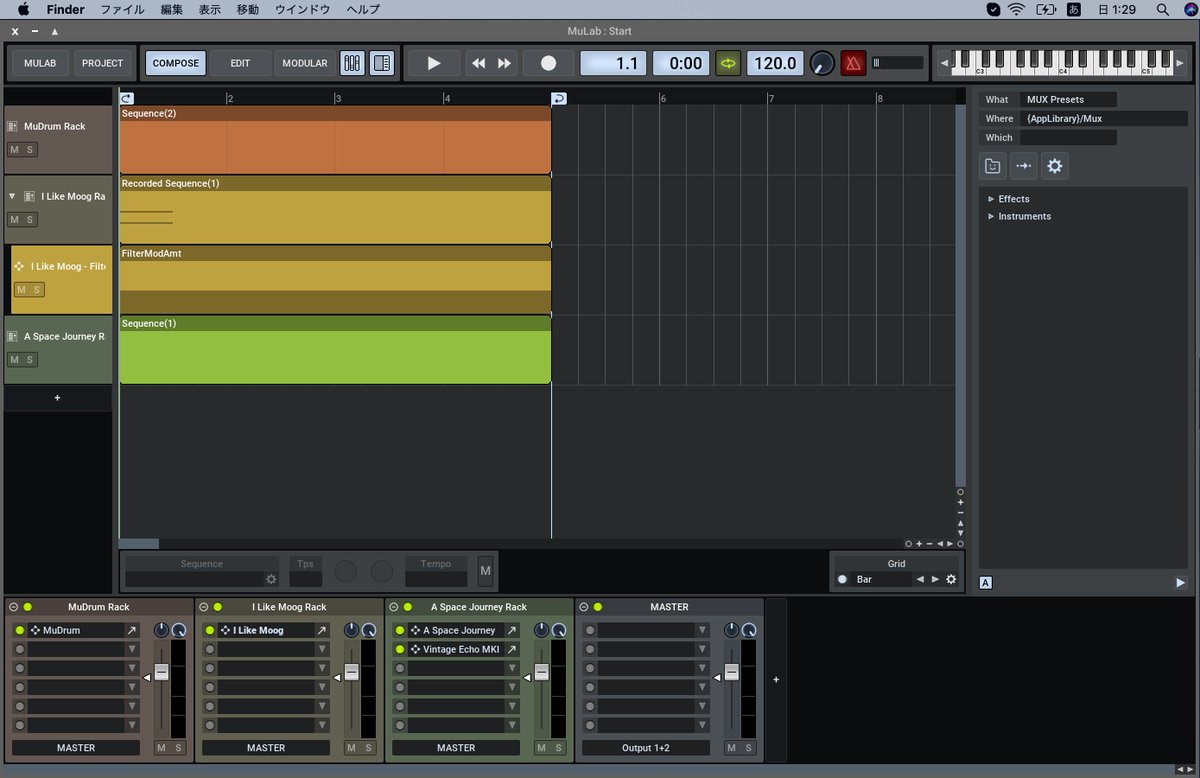Open the MULAB menu button
1200x778 pixels.
point(40,63)
